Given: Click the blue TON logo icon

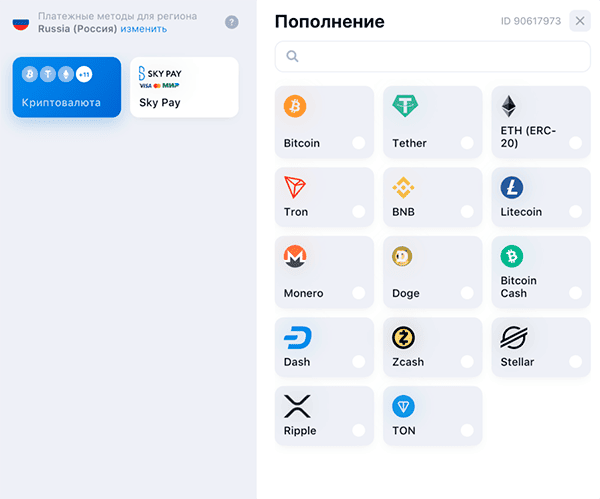Looking at the screenshot, I should (403, 406).
